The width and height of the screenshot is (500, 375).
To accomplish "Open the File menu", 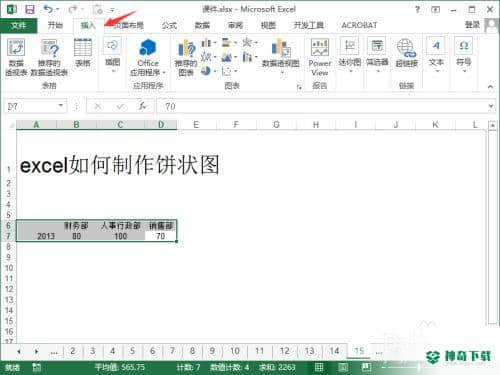I will click(x=19, y=25).
